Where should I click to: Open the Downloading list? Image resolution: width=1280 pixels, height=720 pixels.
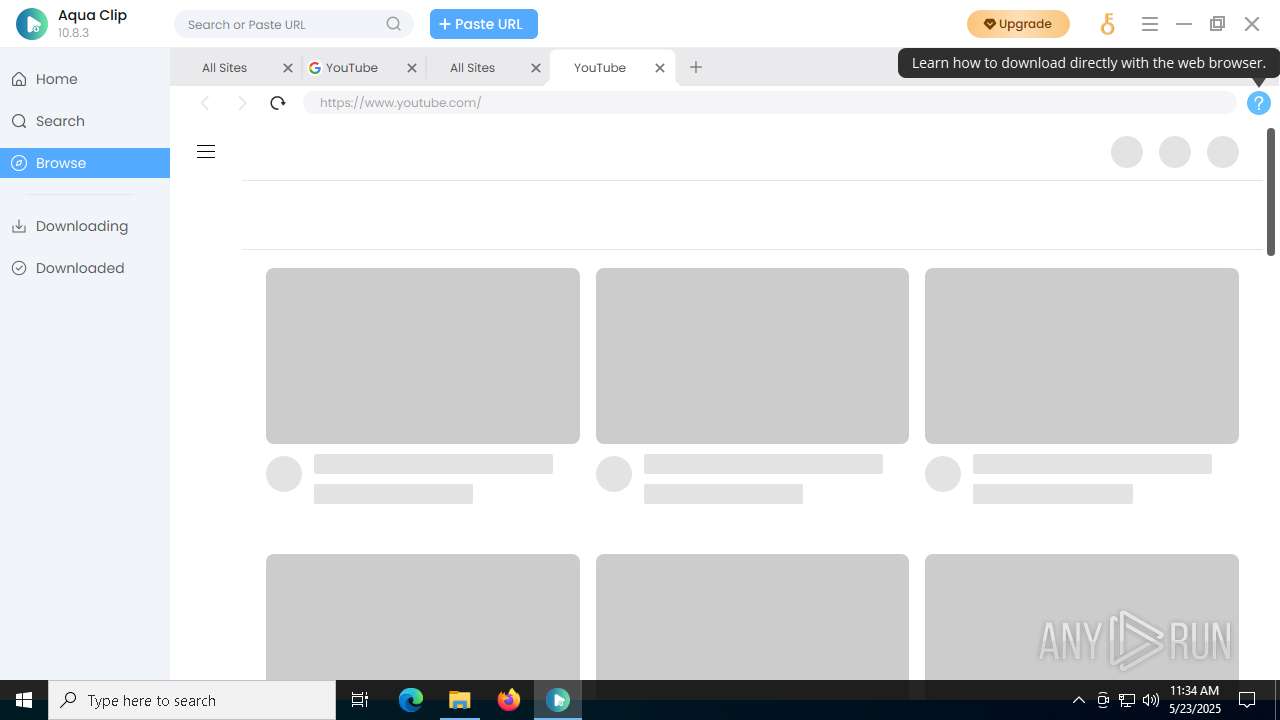tap(85, 226)
